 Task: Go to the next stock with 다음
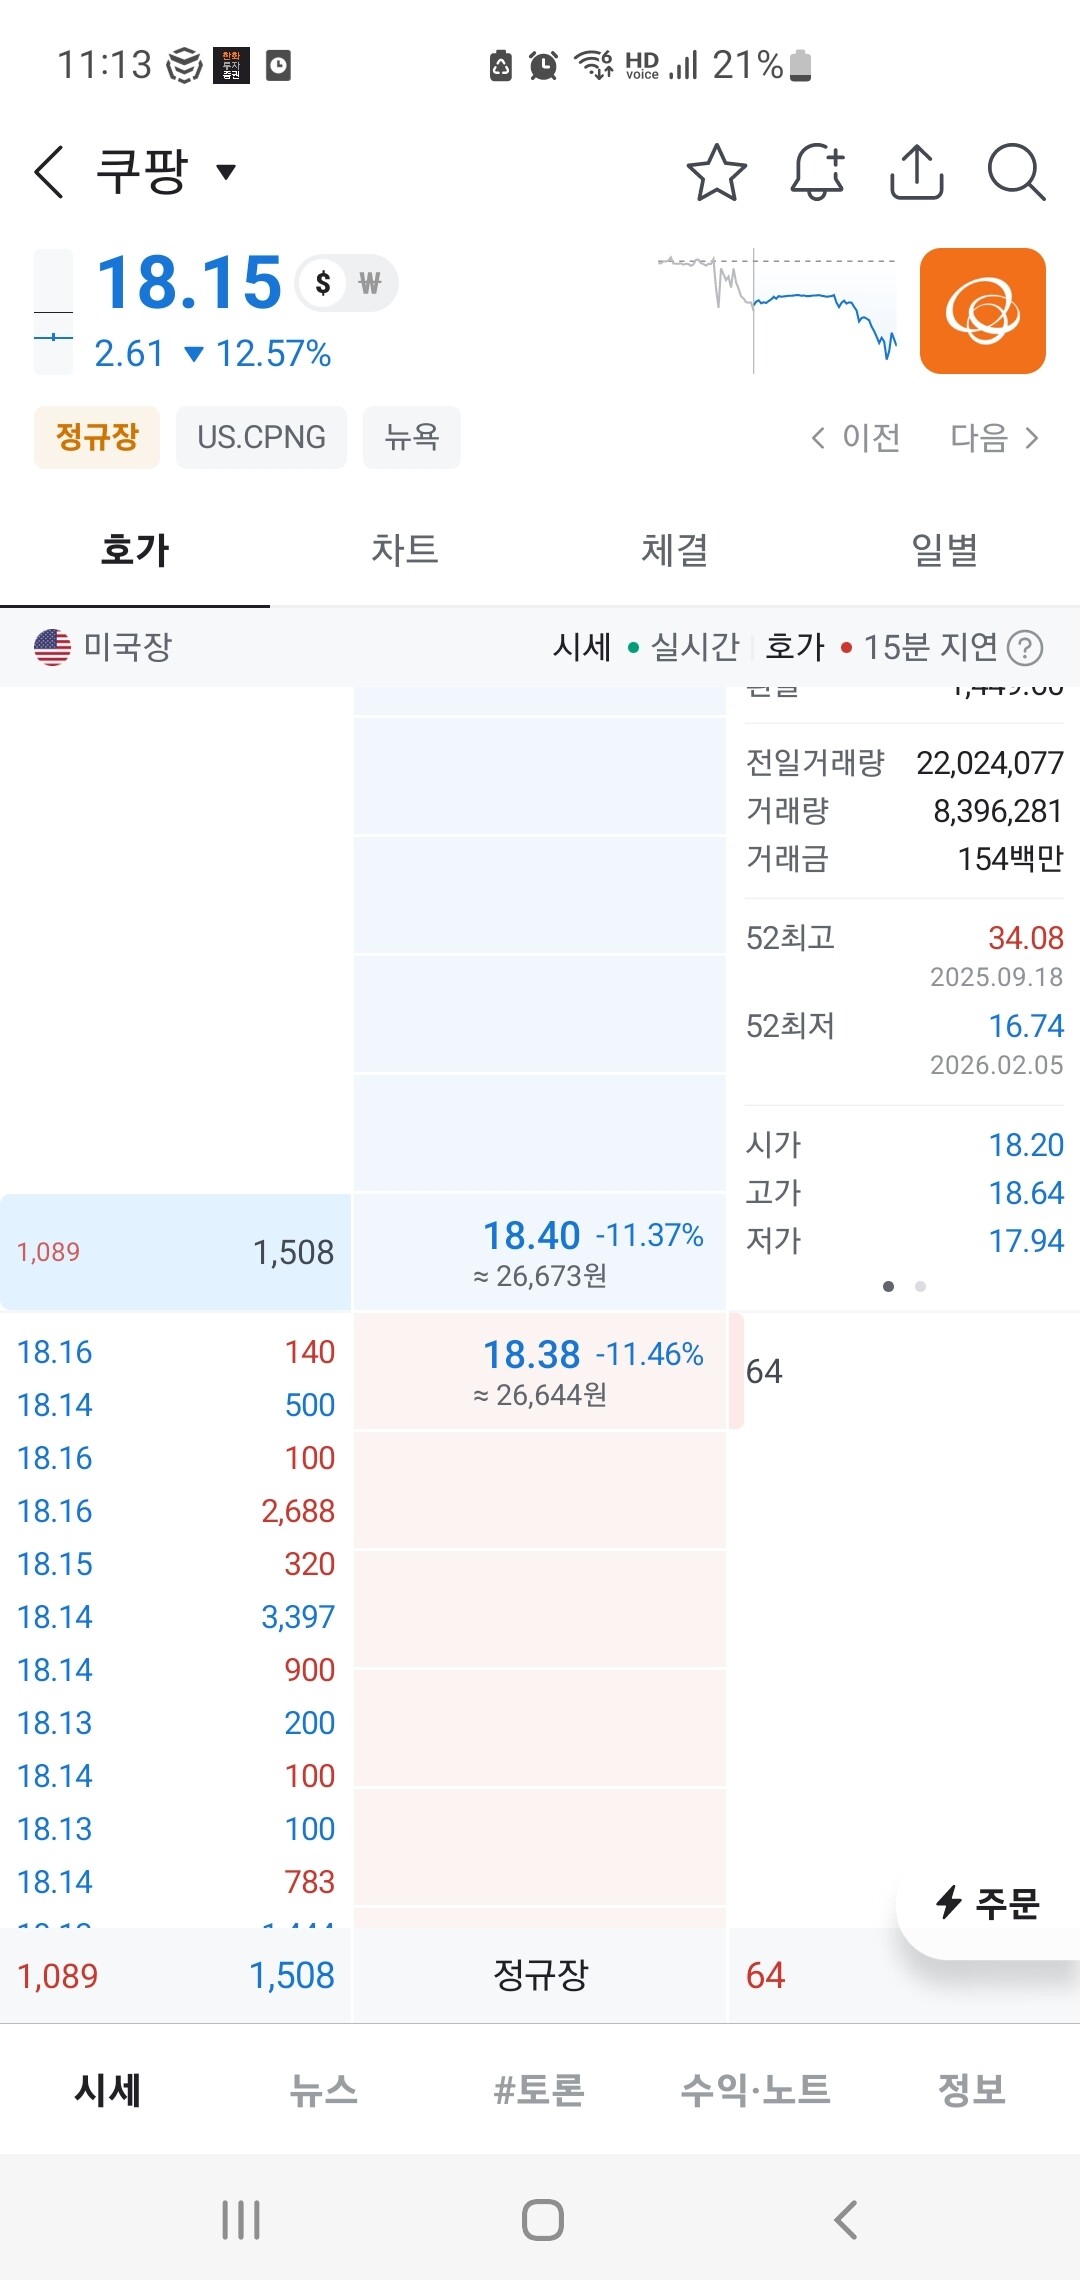tap(994, 437)
